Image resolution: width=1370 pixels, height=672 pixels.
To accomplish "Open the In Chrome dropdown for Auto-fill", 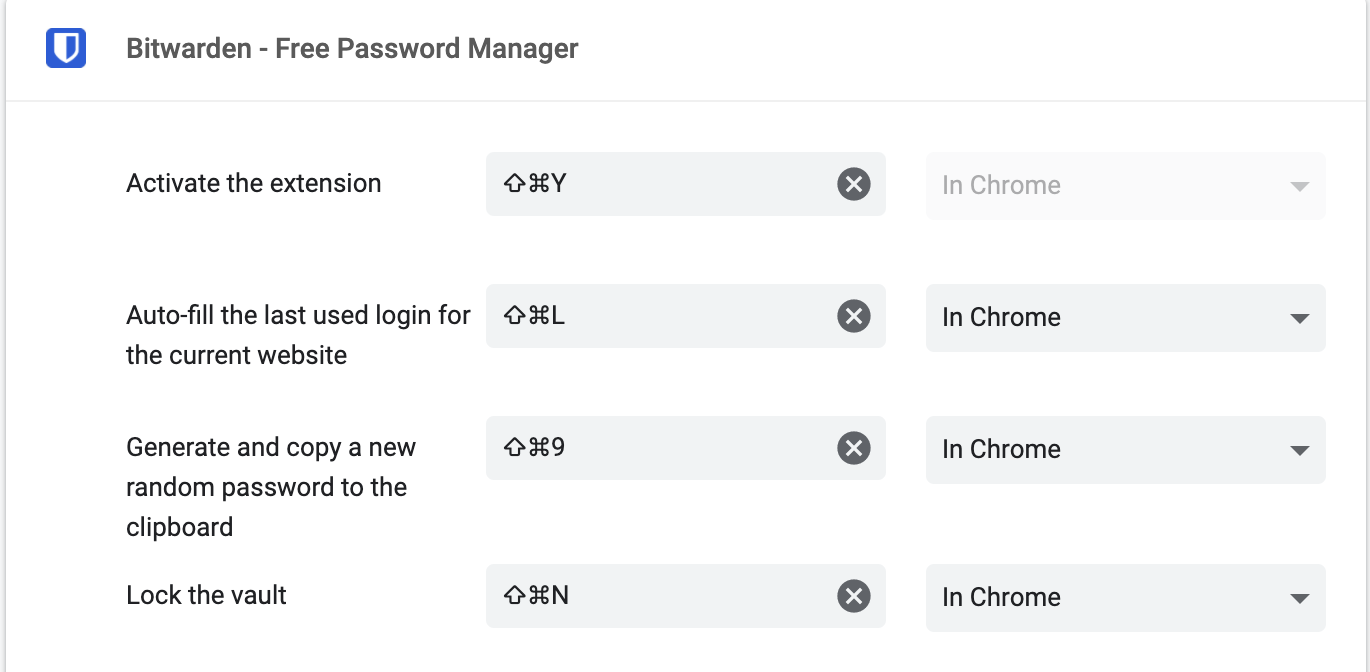I will point(1125,318).
